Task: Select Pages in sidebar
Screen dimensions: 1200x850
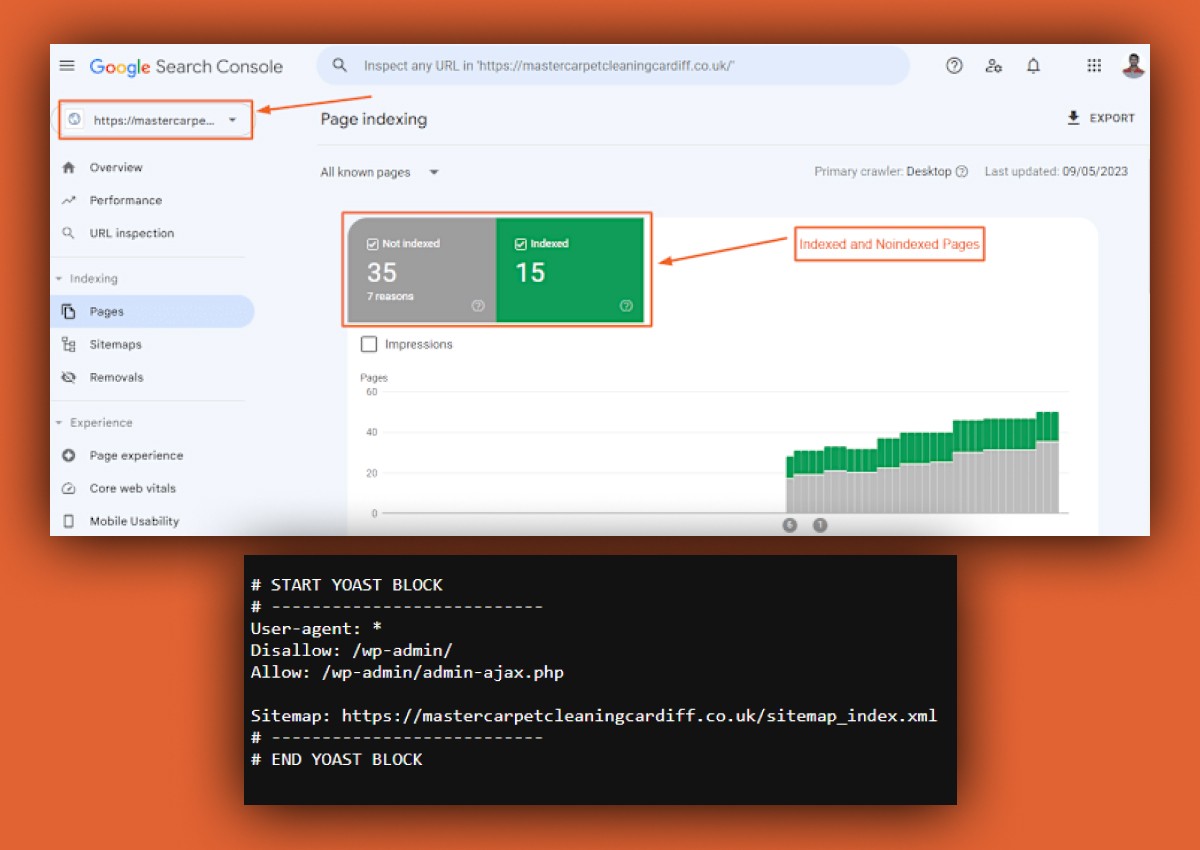Action: (x=152, y=312)
